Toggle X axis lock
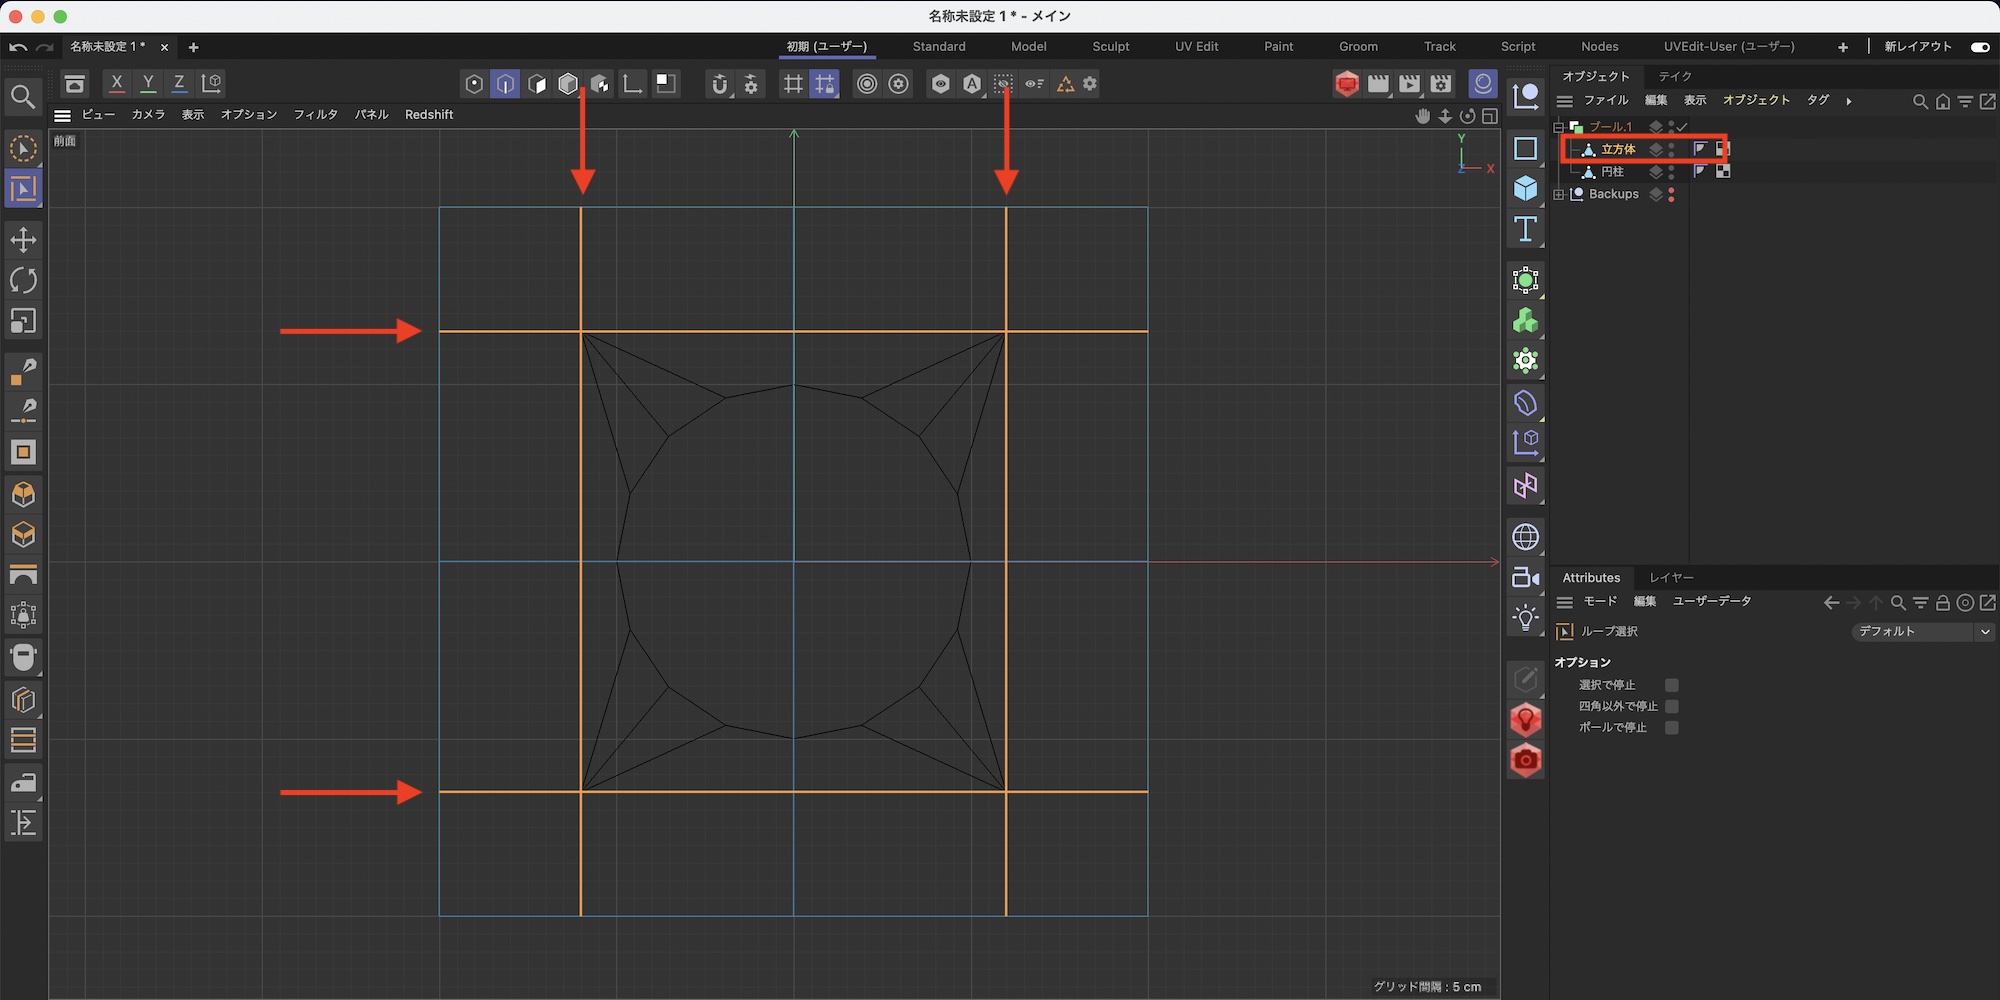Image resolution: width=2000 pixels, height=1000 pixels. pyautogui.click(x=117, y=84)
